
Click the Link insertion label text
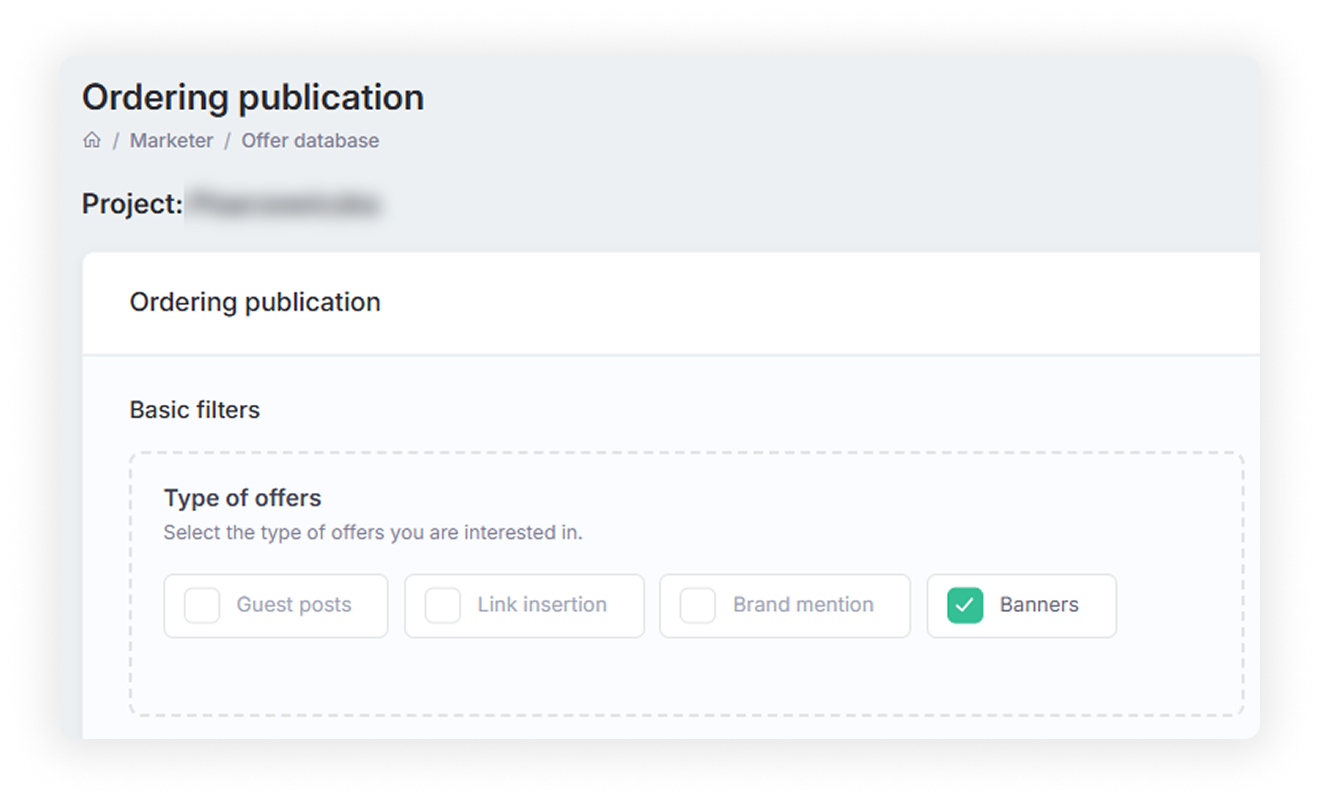point(542,605)
